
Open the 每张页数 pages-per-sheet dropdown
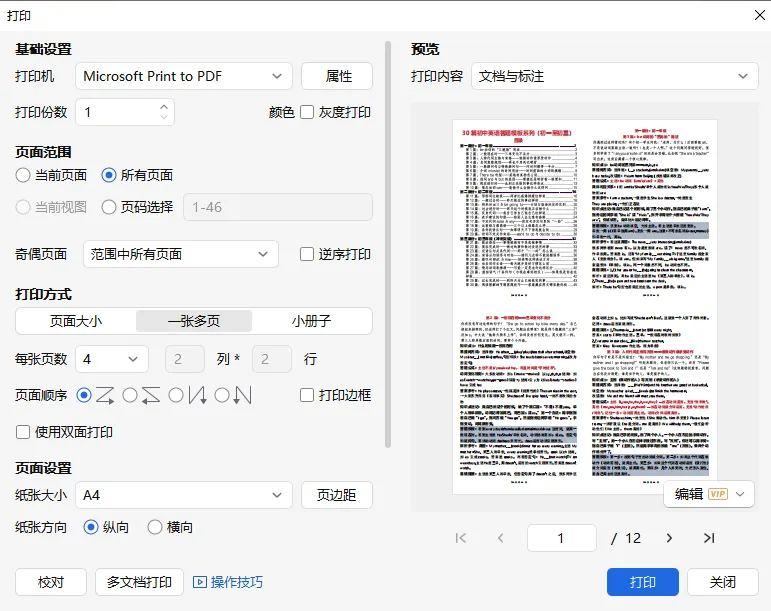[x=112, y=359]
